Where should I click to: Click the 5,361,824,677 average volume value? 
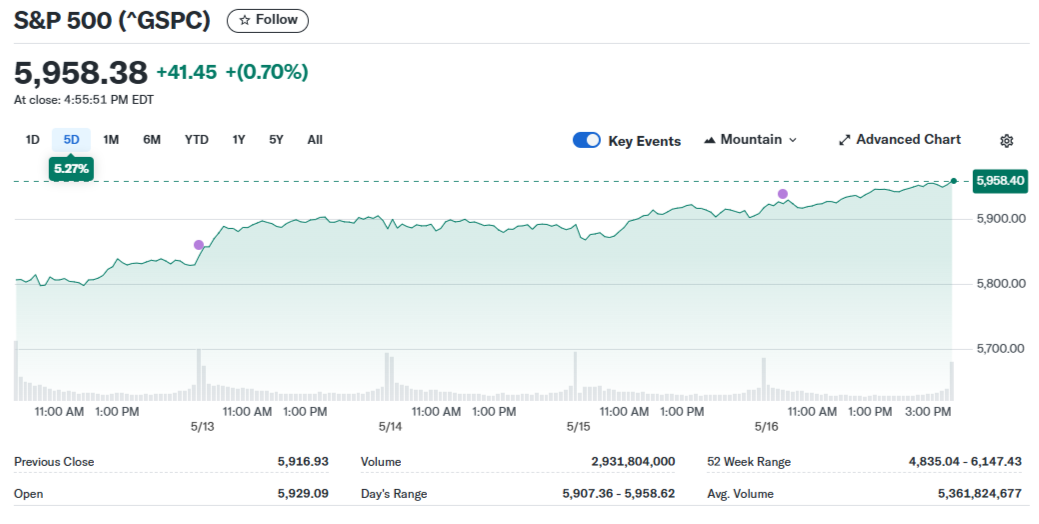(x=979, y=493)
